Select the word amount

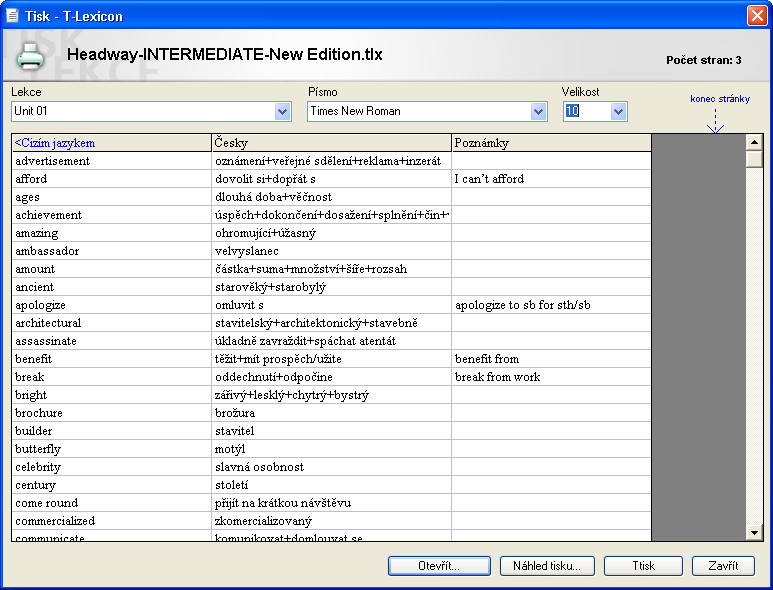pyautogui.click(x=35, y=269)
